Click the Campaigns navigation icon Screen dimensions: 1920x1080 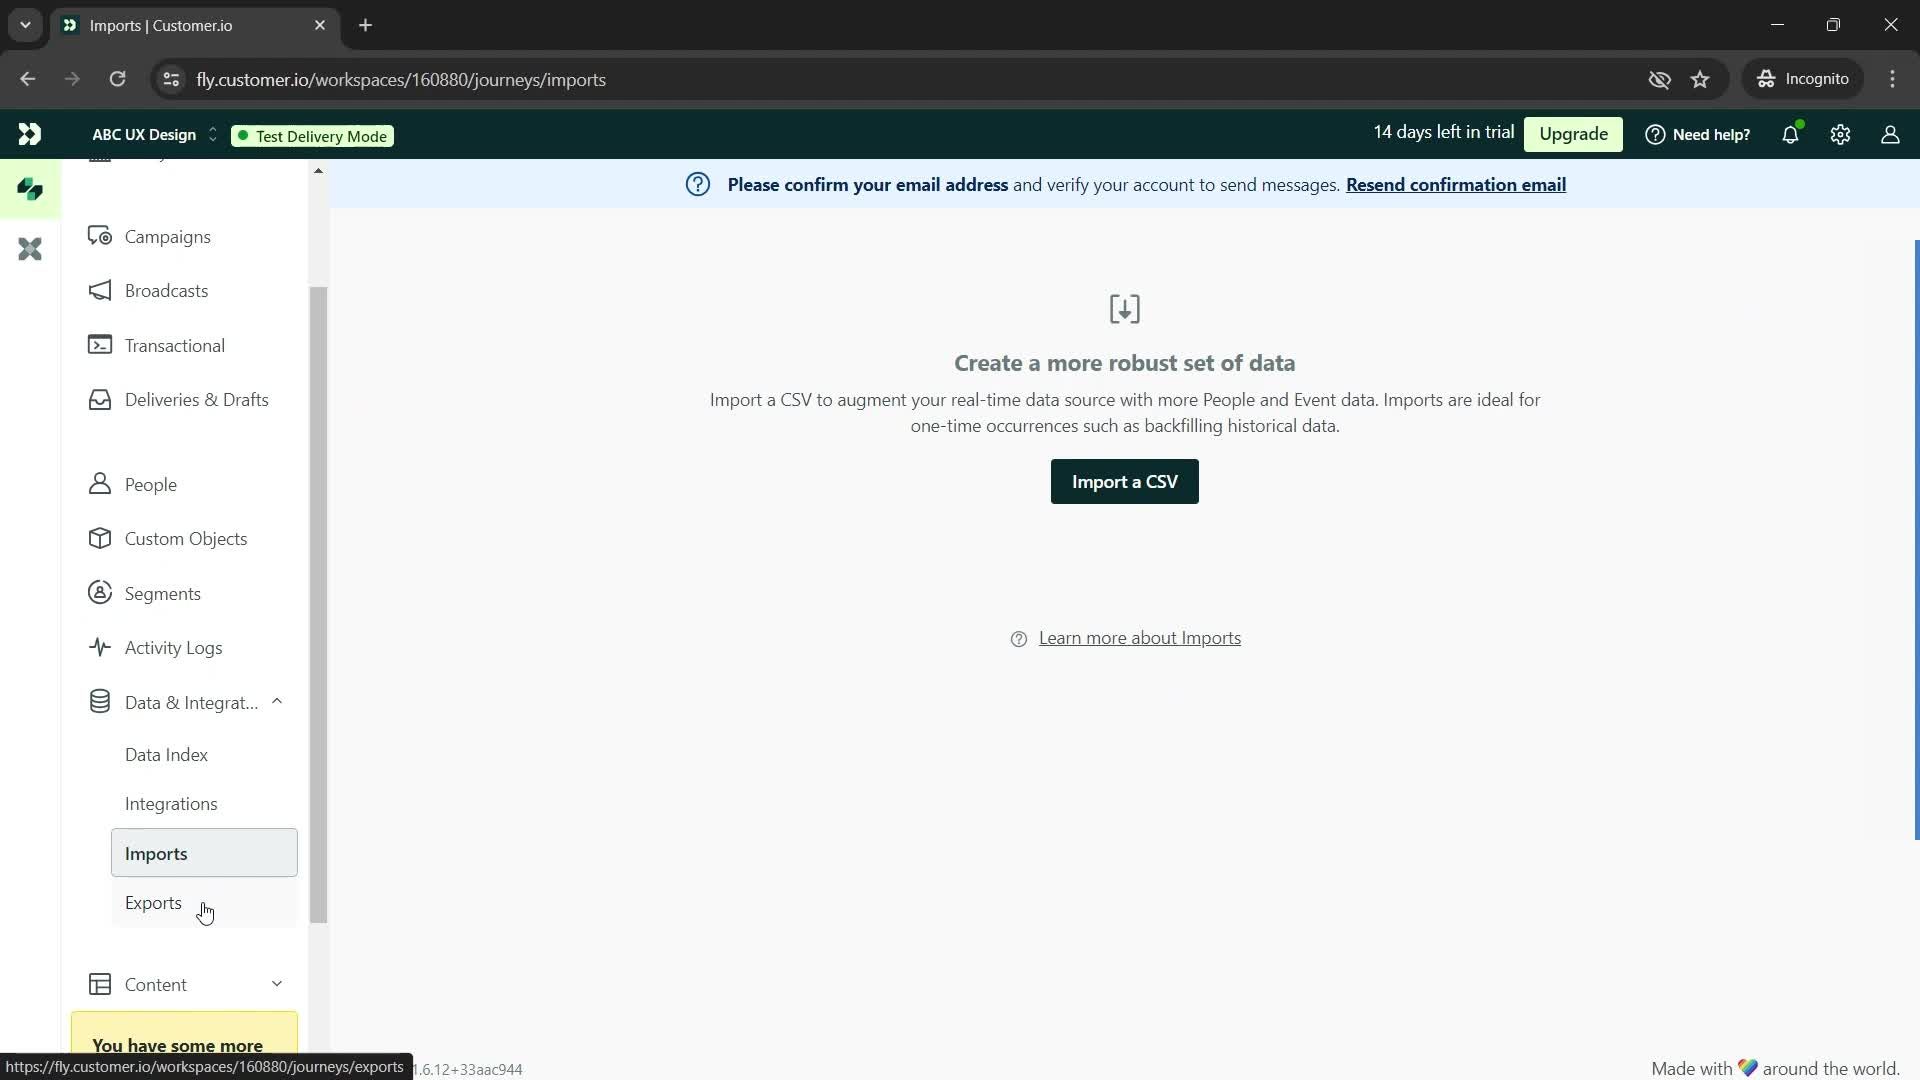pyautogui.click(x=102, y=236)
